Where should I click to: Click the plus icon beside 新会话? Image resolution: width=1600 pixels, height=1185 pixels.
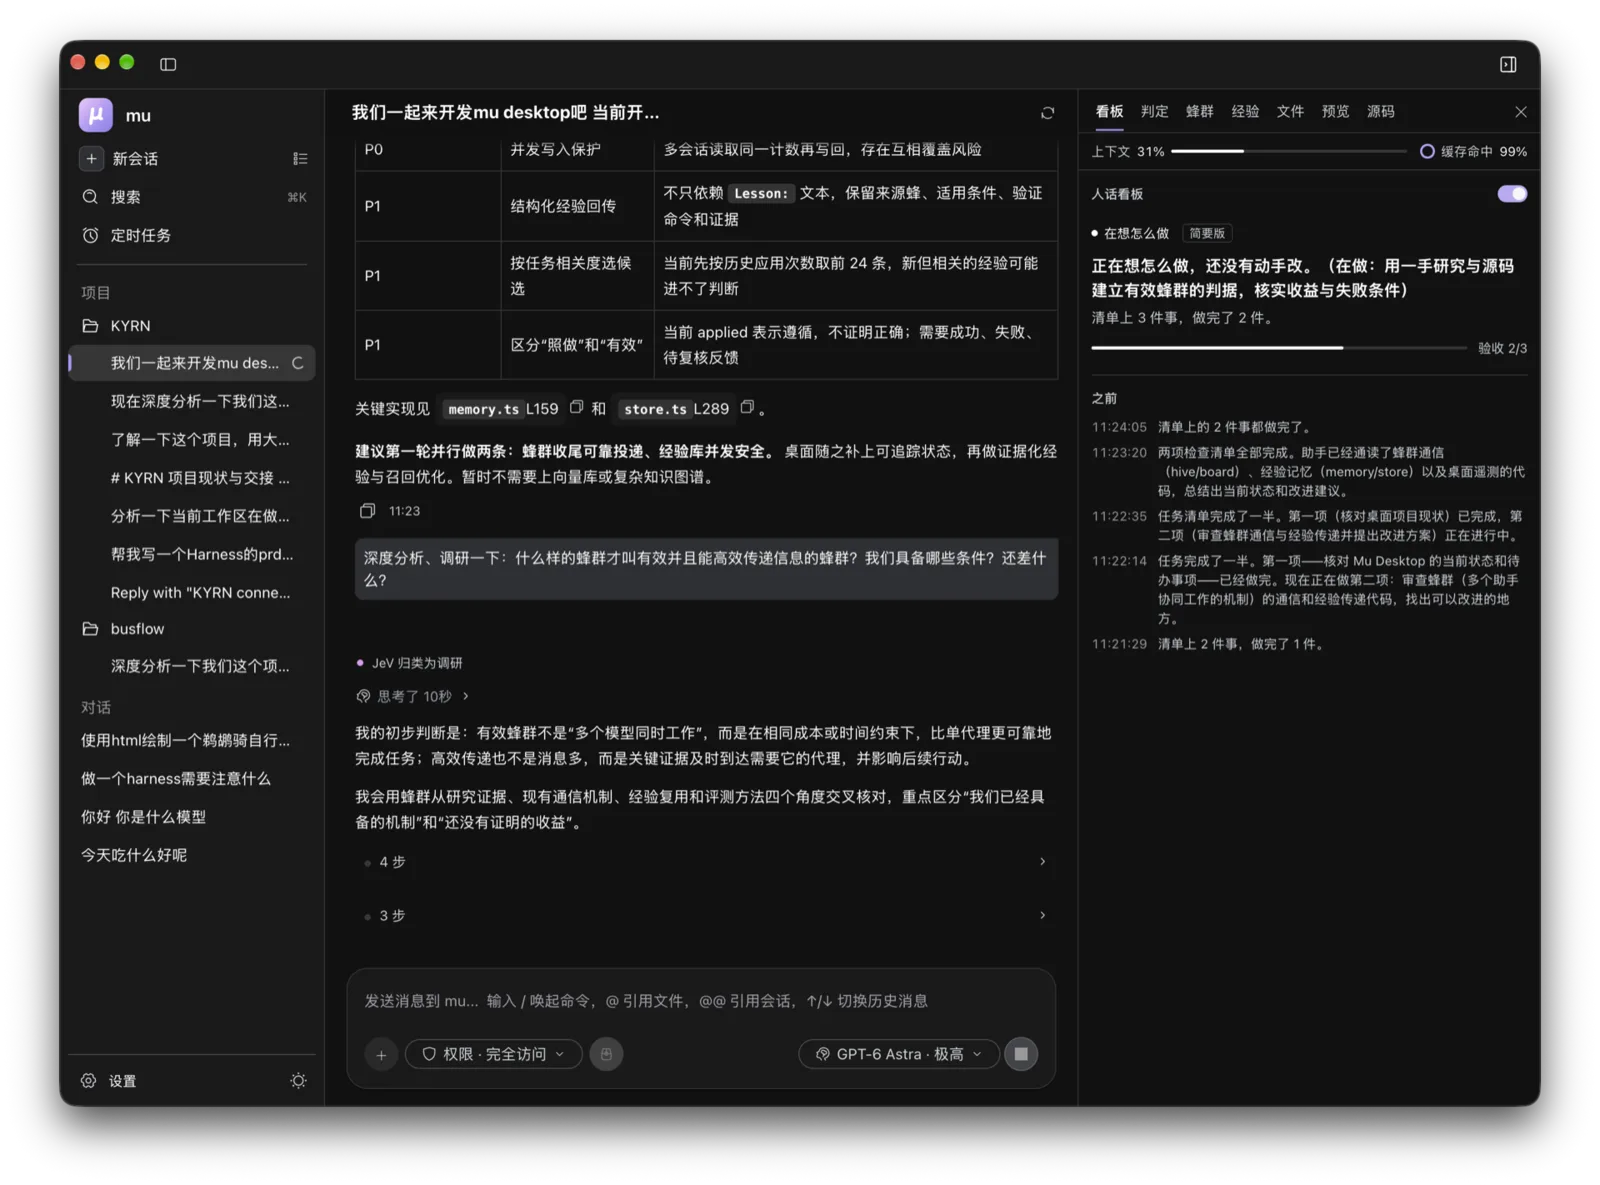click(91, 158)
